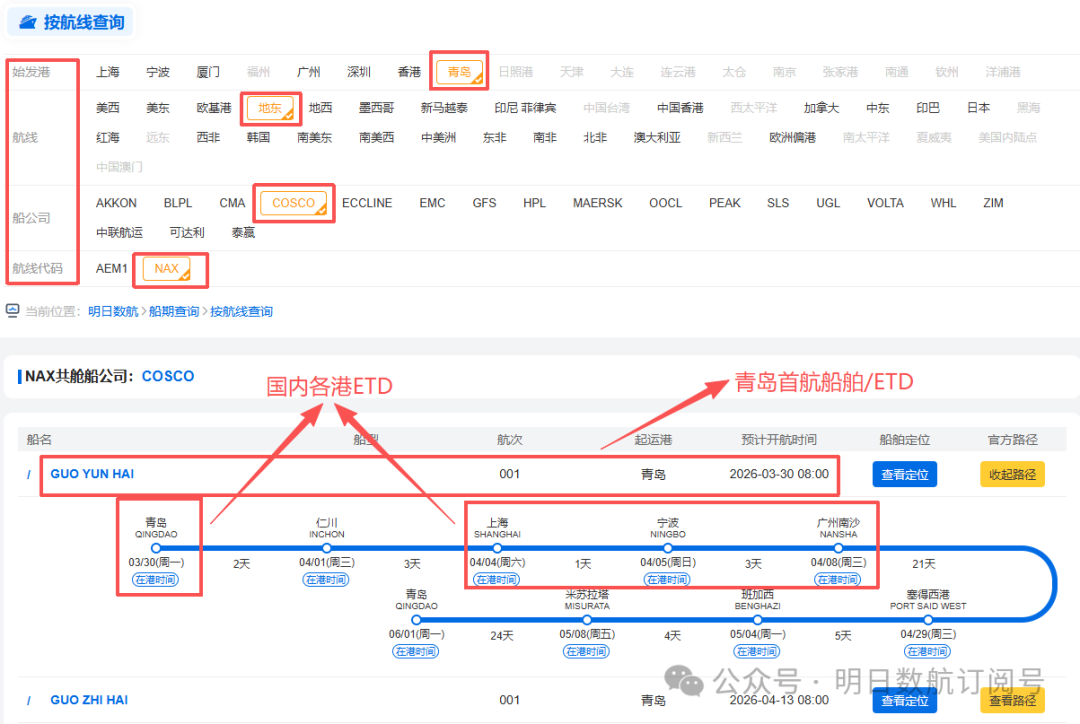
Task: Select 上海 as departure port
Action: point(108,72)
